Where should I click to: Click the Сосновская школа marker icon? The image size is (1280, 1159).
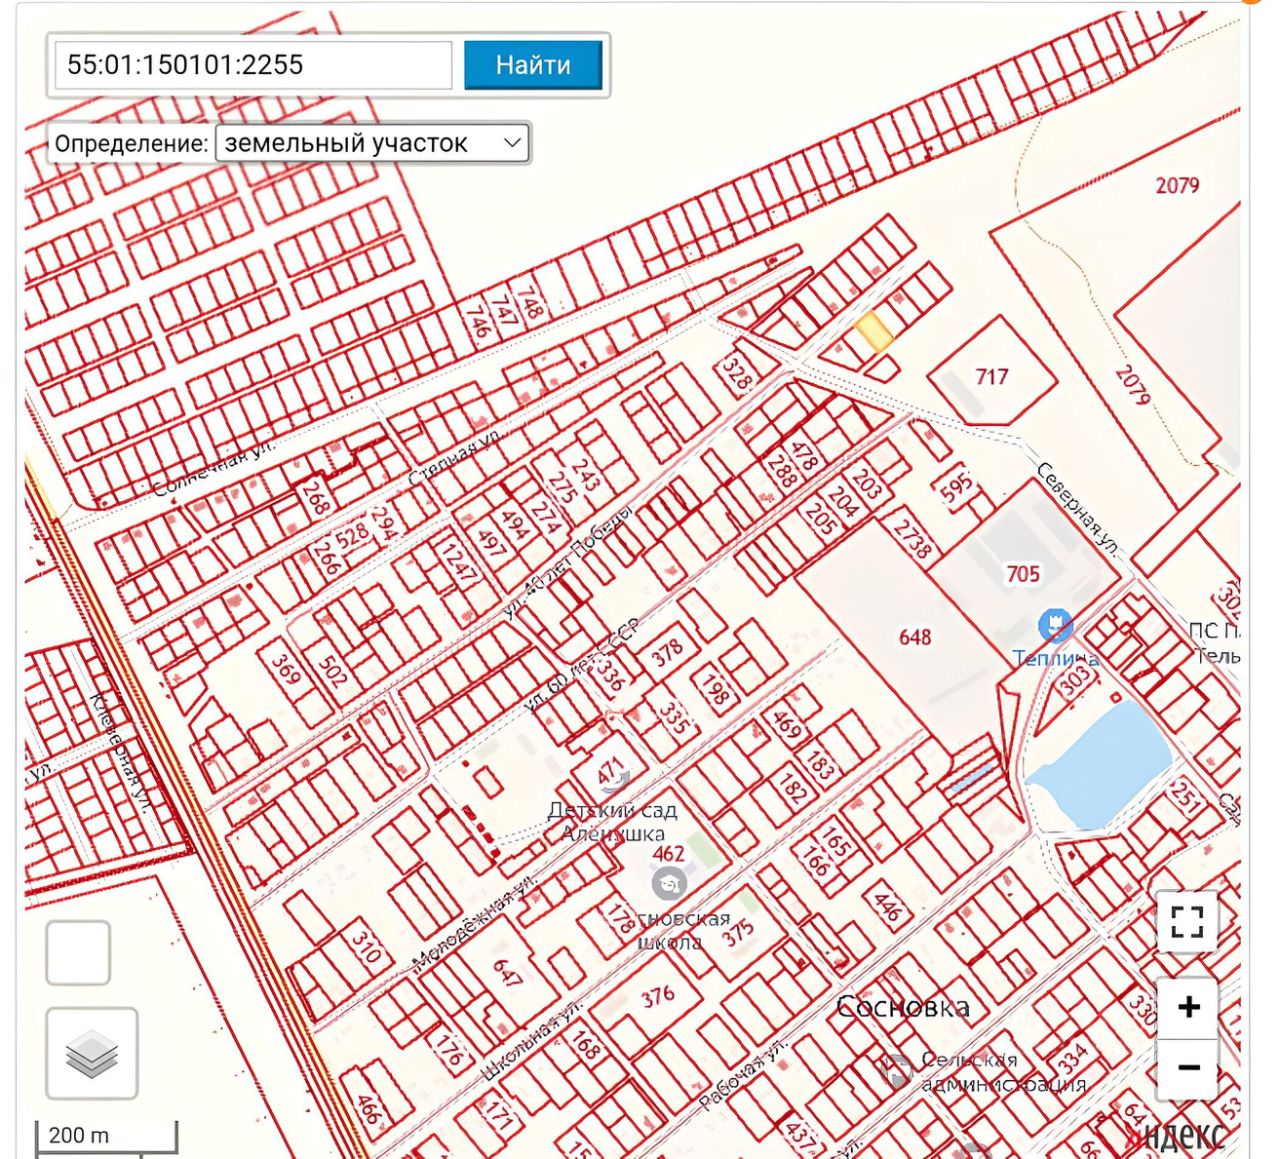pyautogui.click(x=668, y=884)
